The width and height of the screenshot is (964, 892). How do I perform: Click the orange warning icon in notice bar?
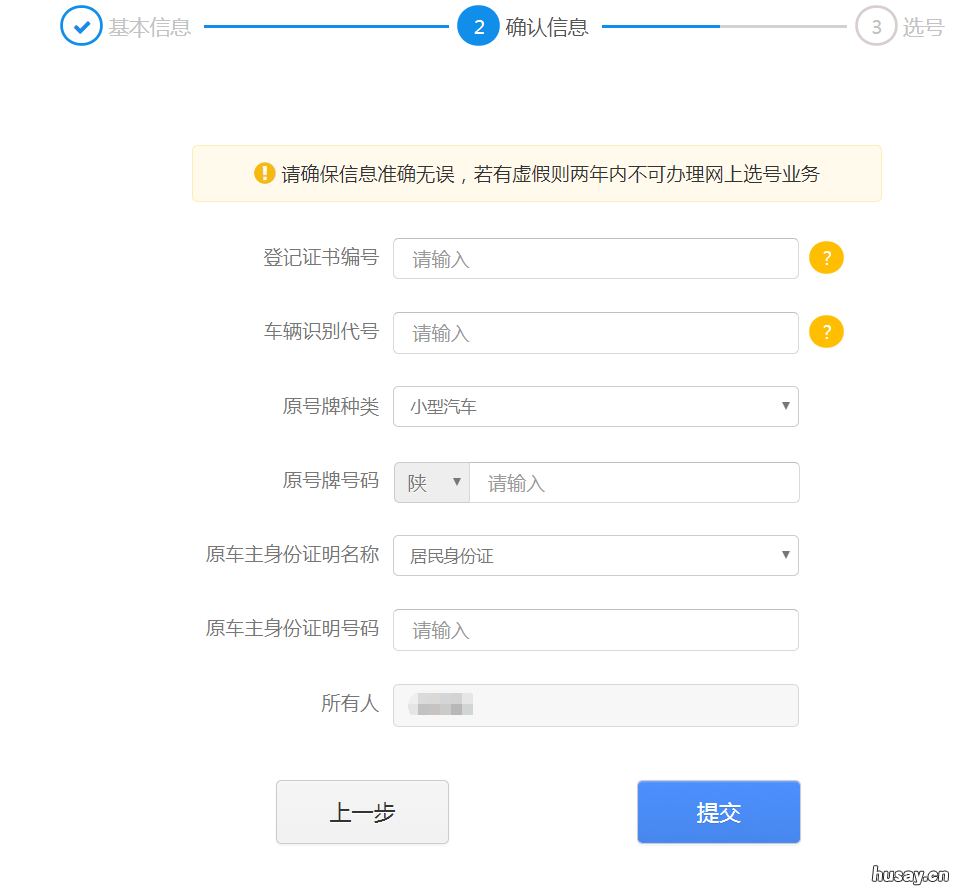[x=263, y=173]
